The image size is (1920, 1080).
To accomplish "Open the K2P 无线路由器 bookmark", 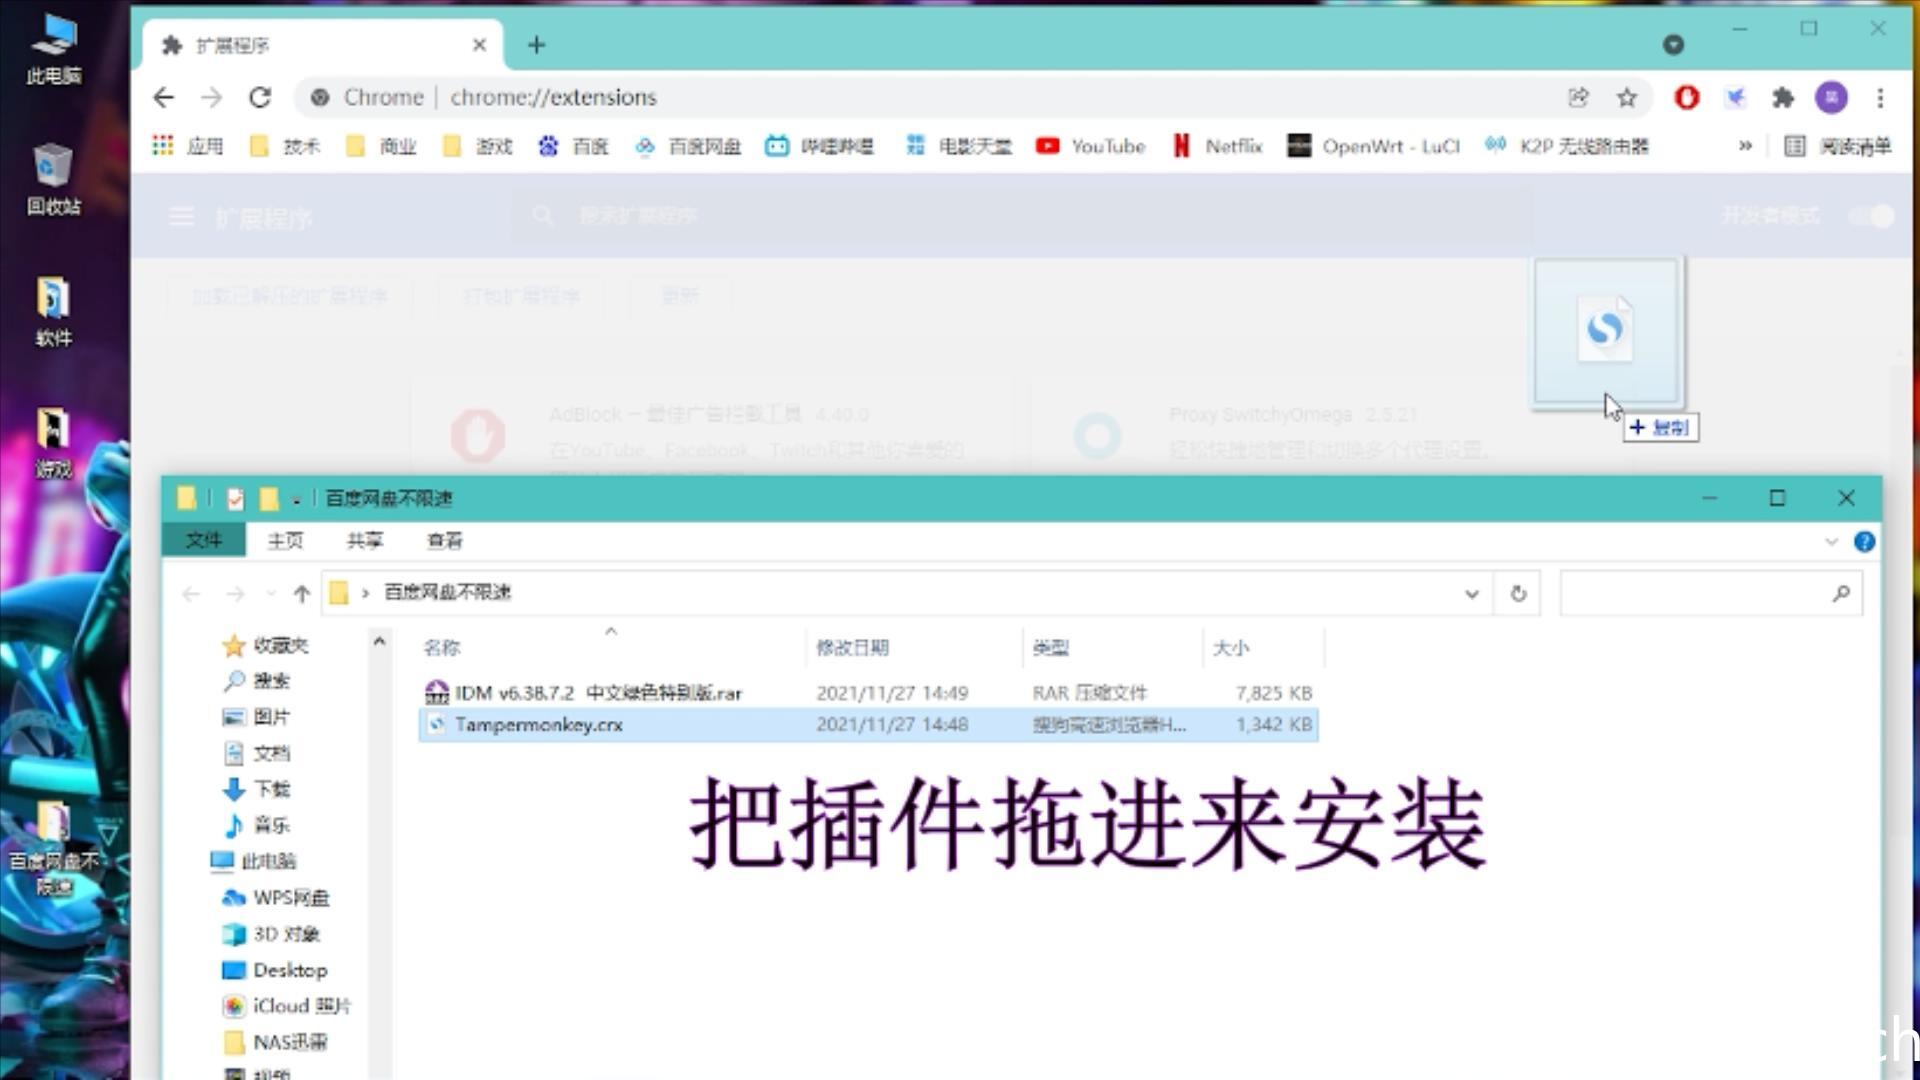I will (x=1567, y=146).
